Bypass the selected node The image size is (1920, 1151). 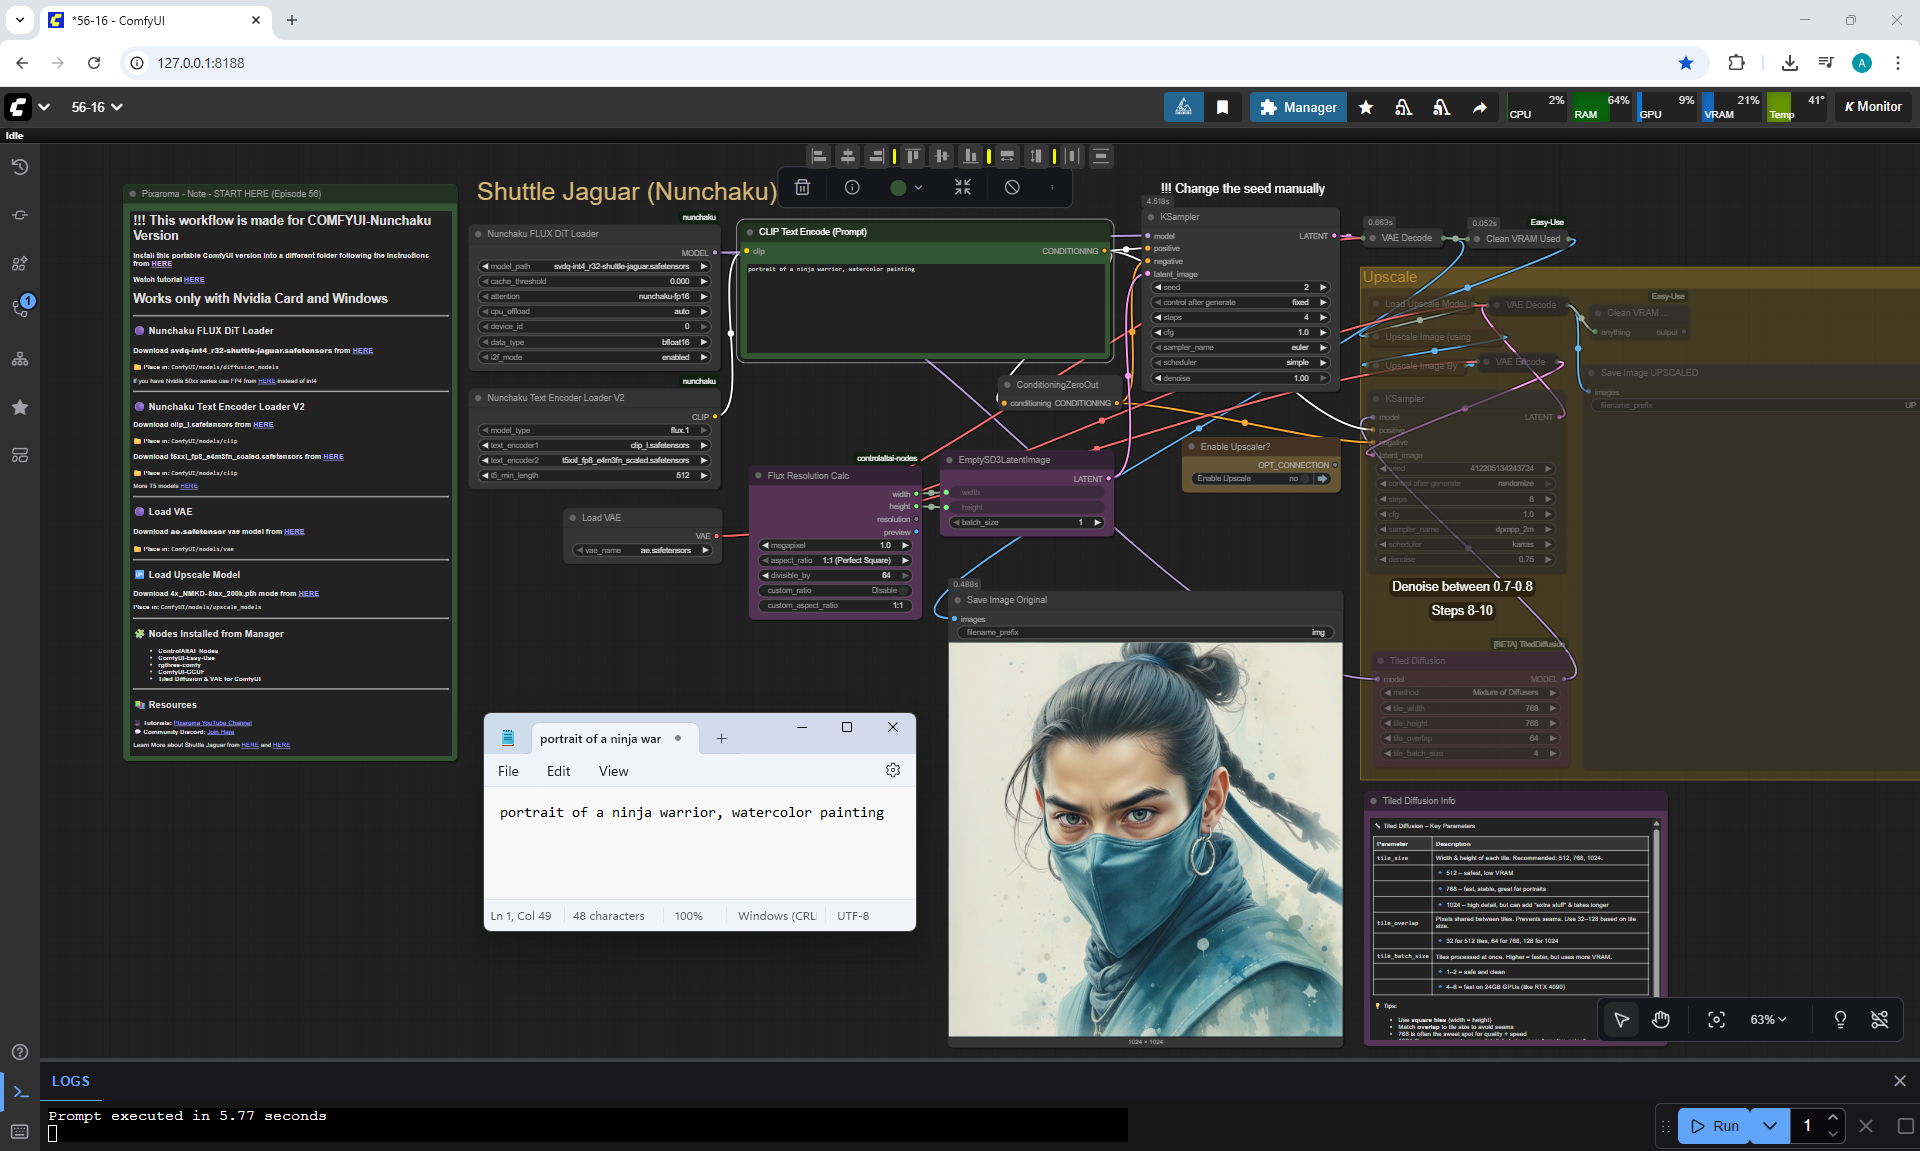coord(1012,187)
